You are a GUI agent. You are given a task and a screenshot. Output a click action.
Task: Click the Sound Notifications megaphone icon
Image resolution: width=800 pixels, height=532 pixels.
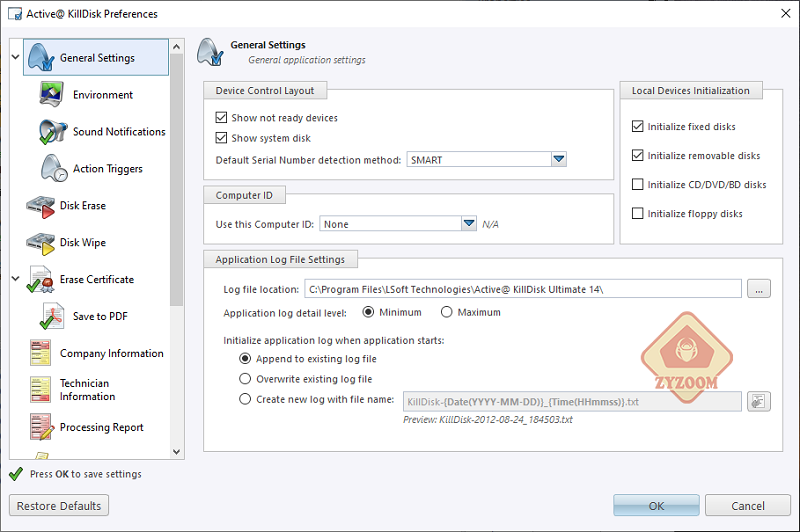53,131
